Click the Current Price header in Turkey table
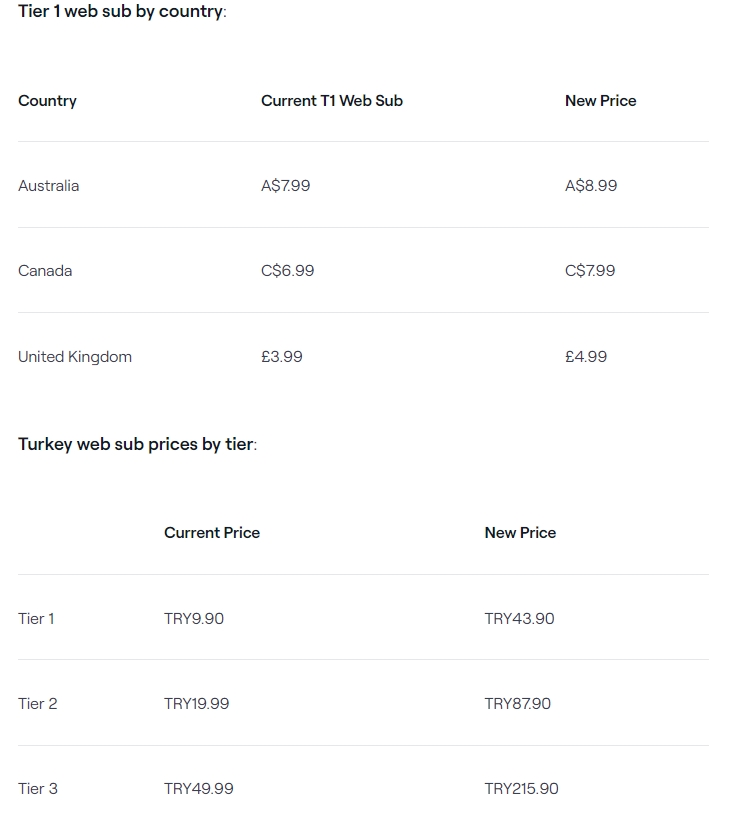 tap(212, 533)
